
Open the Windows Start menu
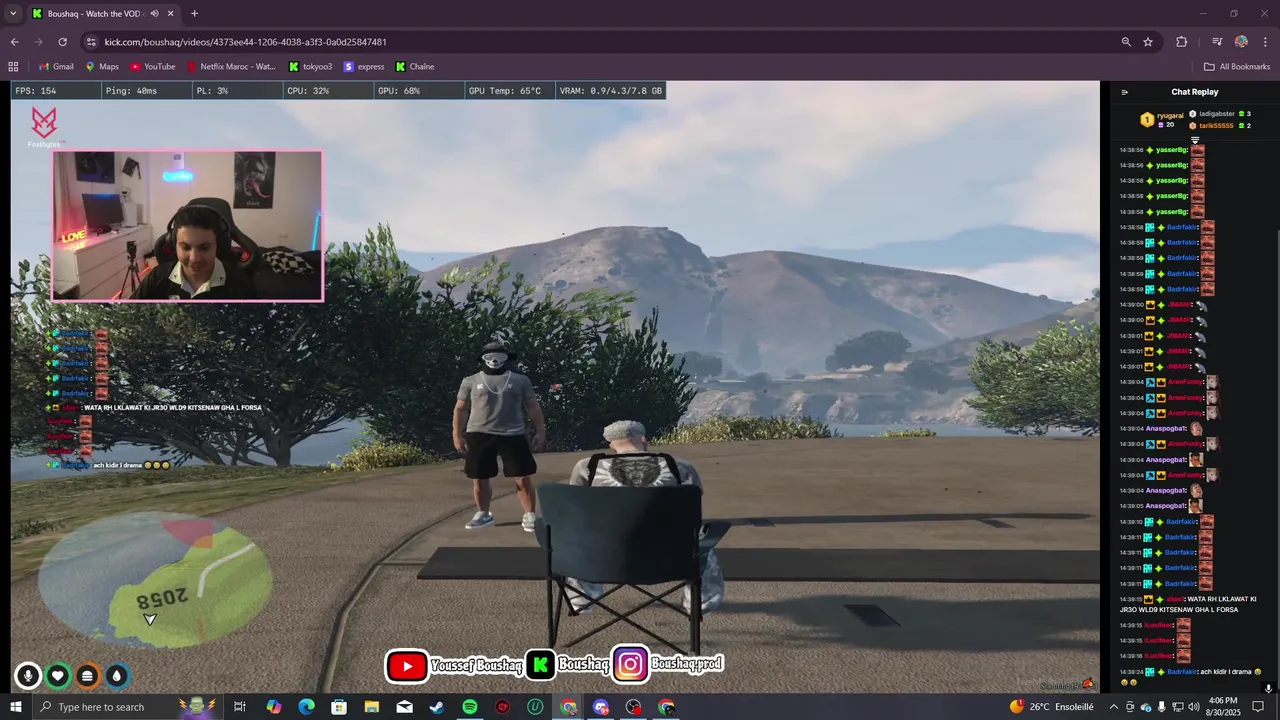(15, 707)
